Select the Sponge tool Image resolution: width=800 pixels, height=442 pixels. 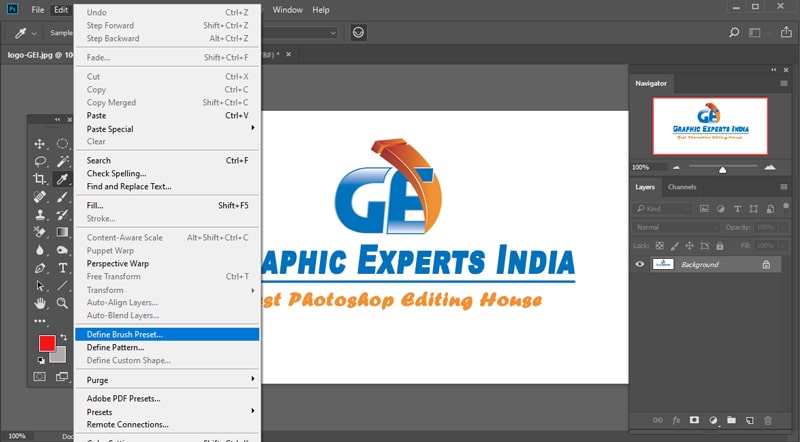[62, 250]
